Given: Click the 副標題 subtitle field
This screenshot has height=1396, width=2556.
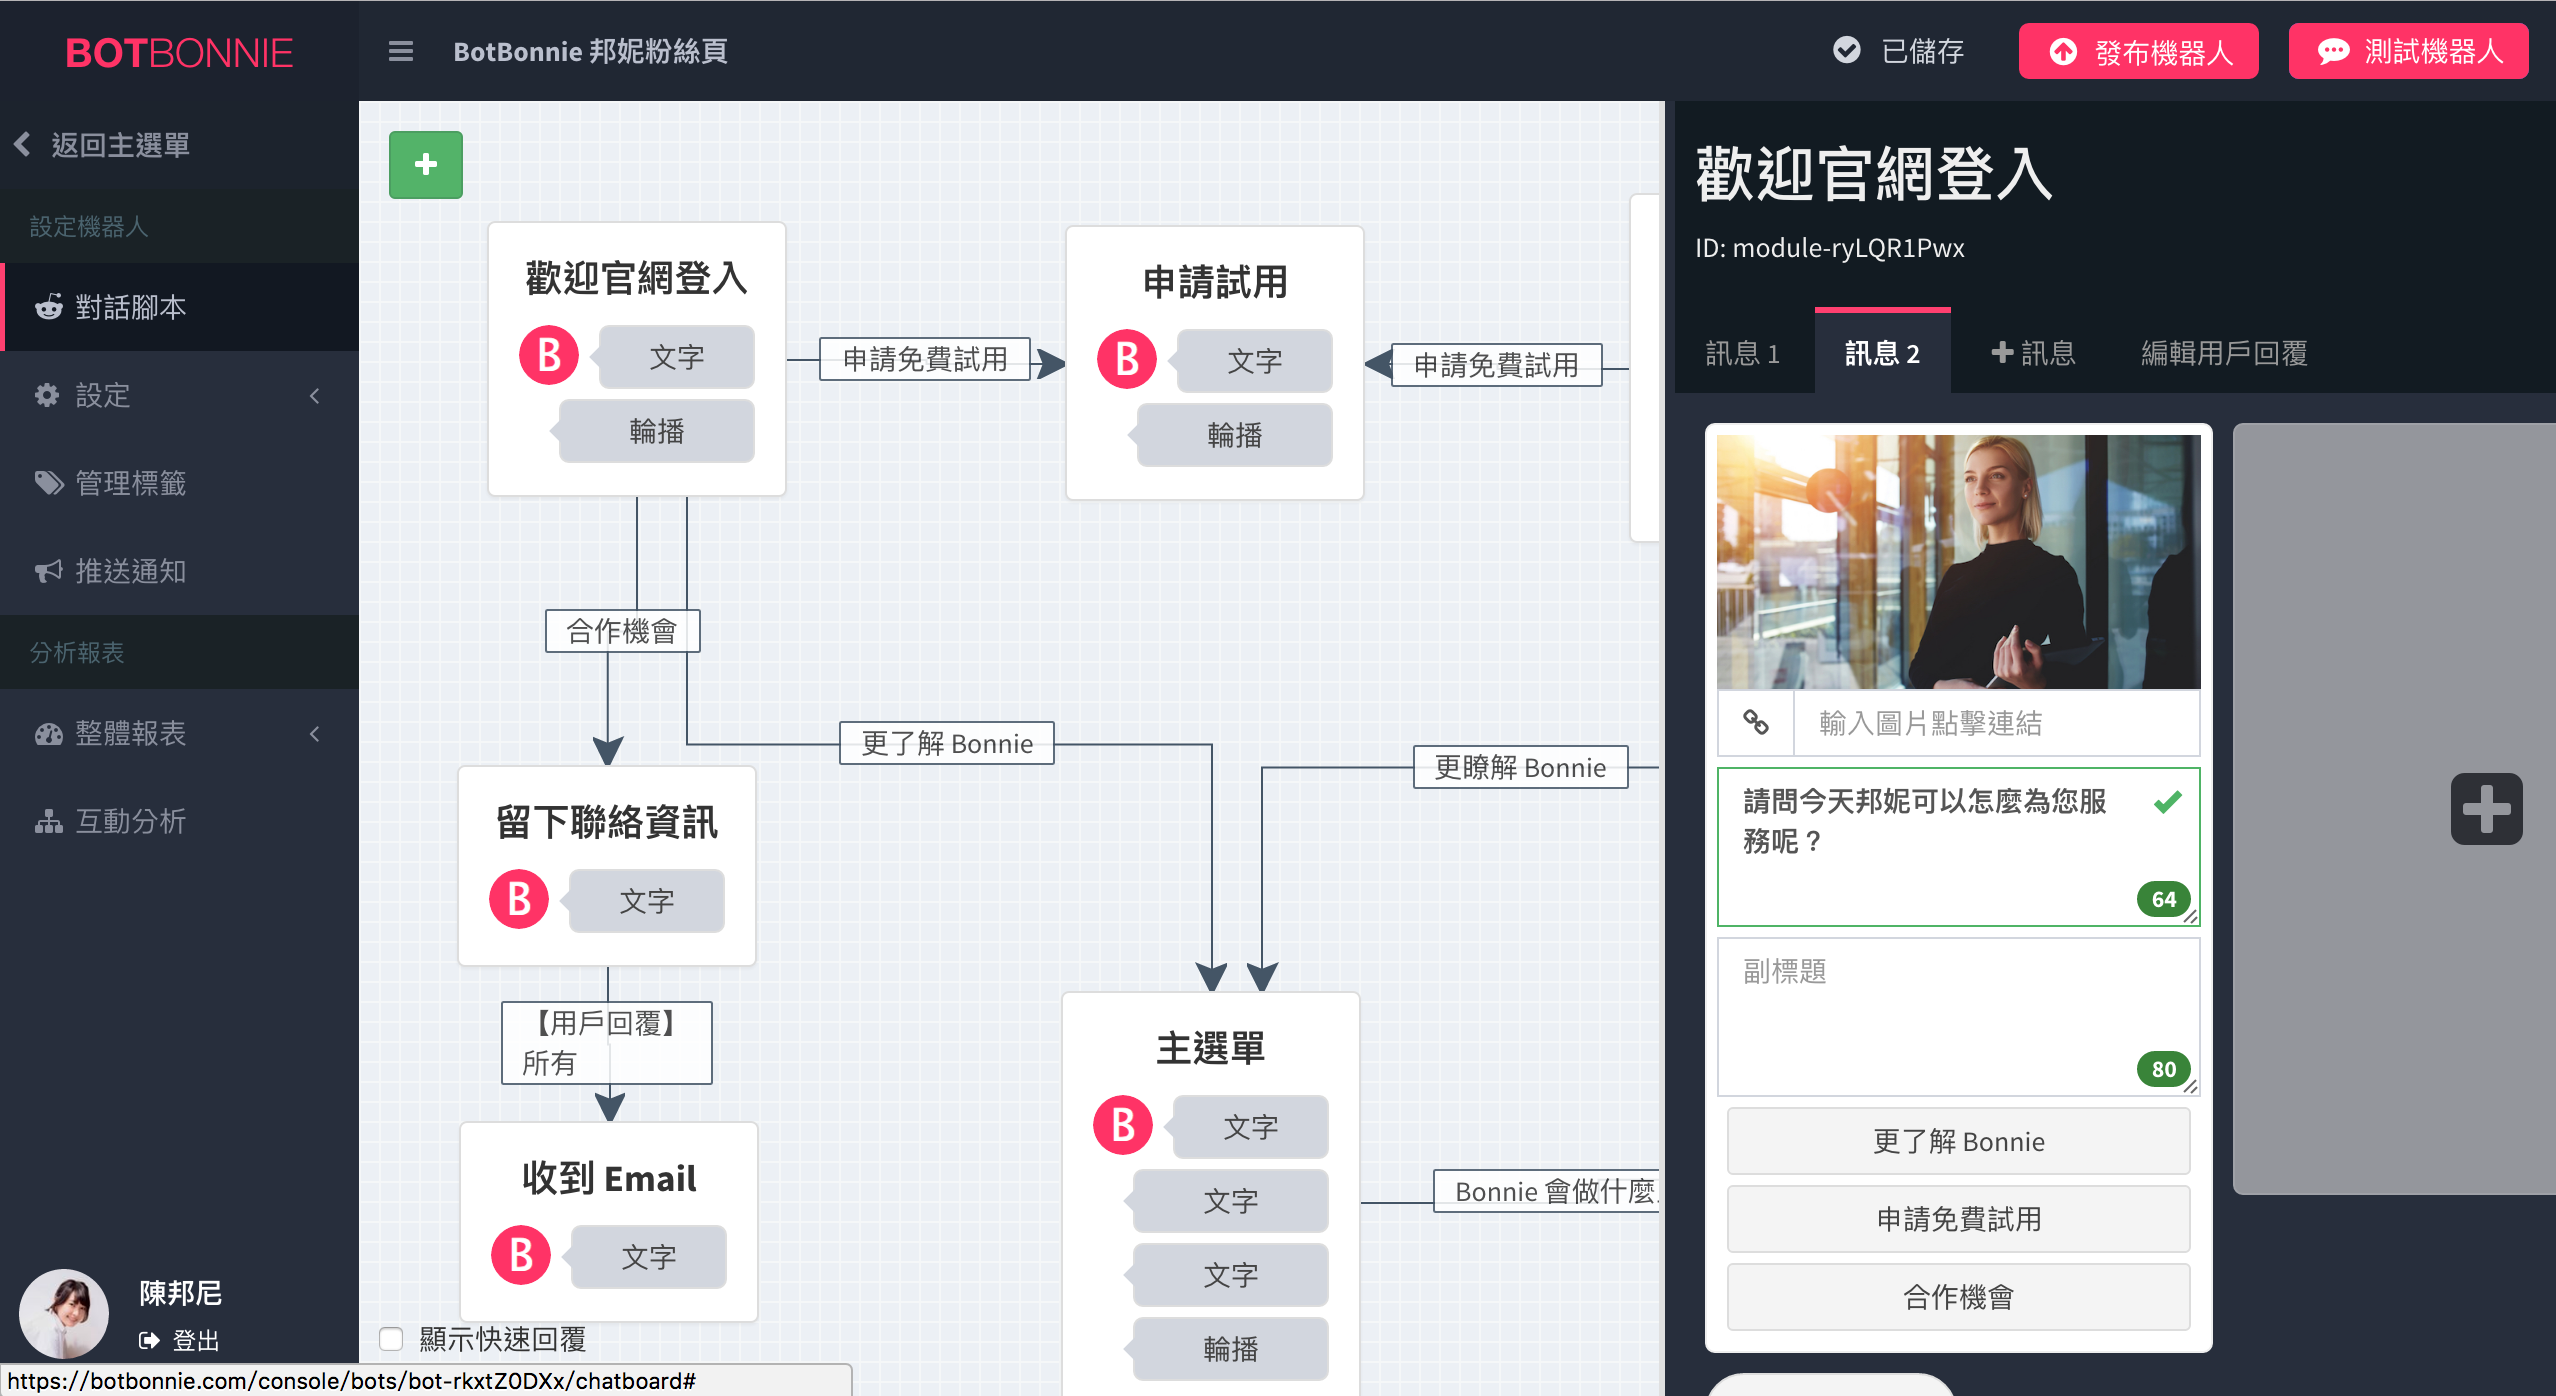Looking at the screenshot, I should [x=1958, y=1016].
